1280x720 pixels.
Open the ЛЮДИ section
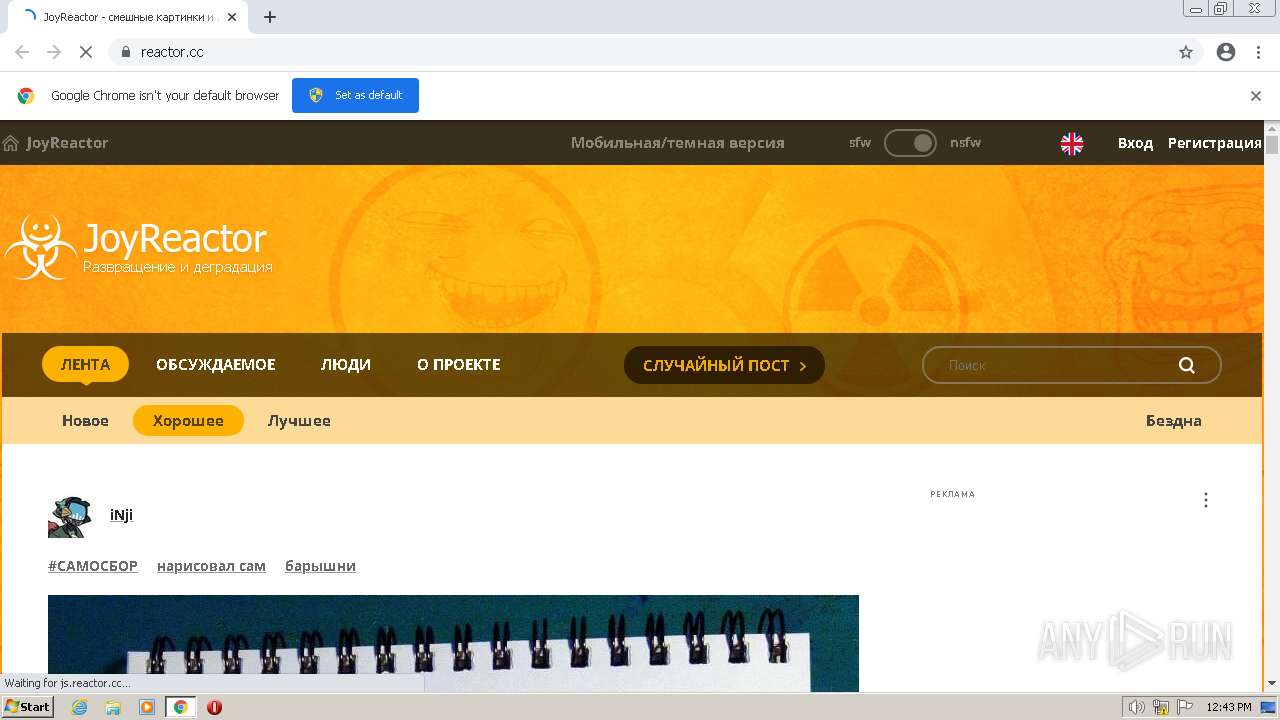click(x=346, y=365)
